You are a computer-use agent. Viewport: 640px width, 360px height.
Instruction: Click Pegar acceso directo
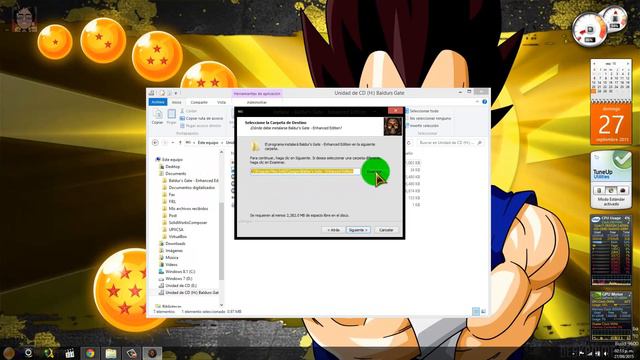200,126
